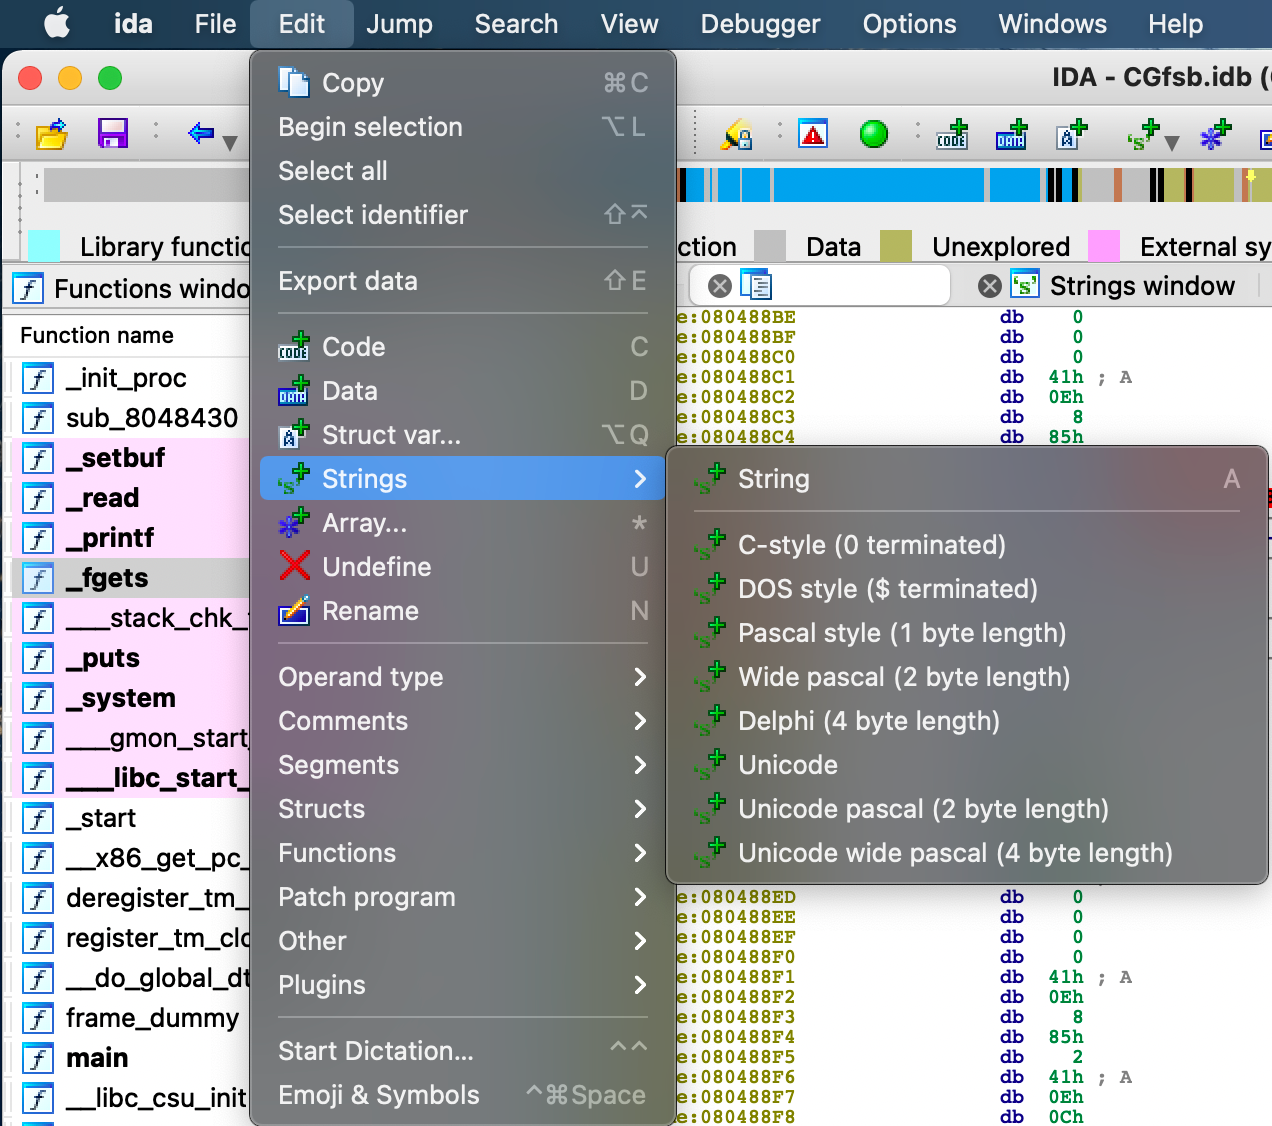This screenshot has height=1126, width=1272.
Task: Click the Functions window panel icon
Action: click(28, 289)
